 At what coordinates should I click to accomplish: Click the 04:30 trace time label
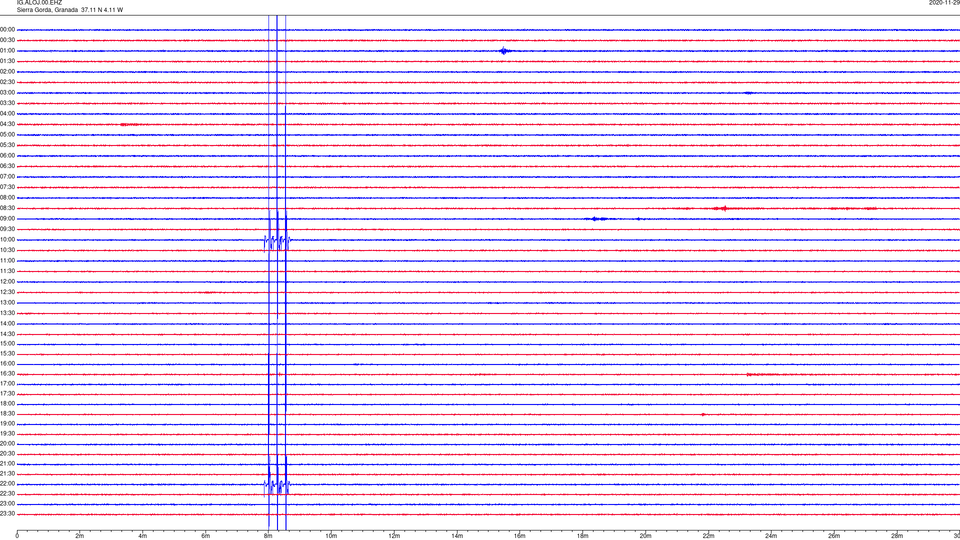pos(7,124)
